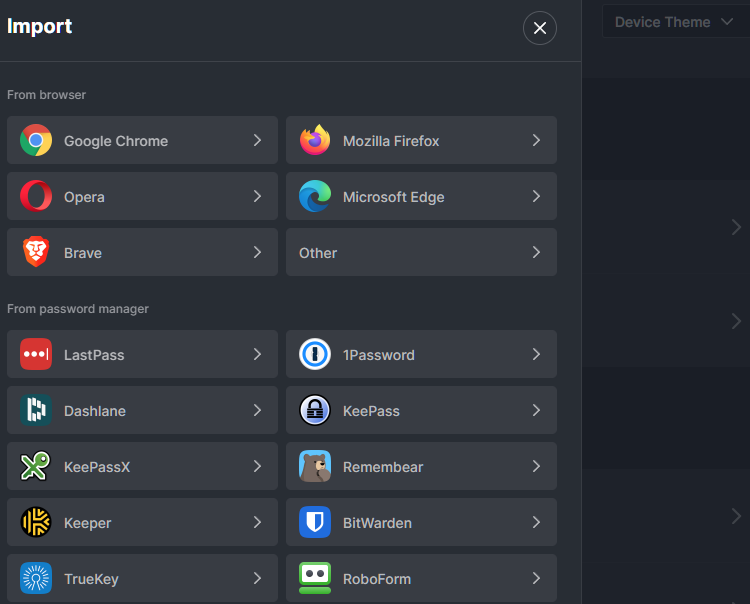This screenshot has width=750, height=604.
Task: Select the Keeper label
Action: 88,523
